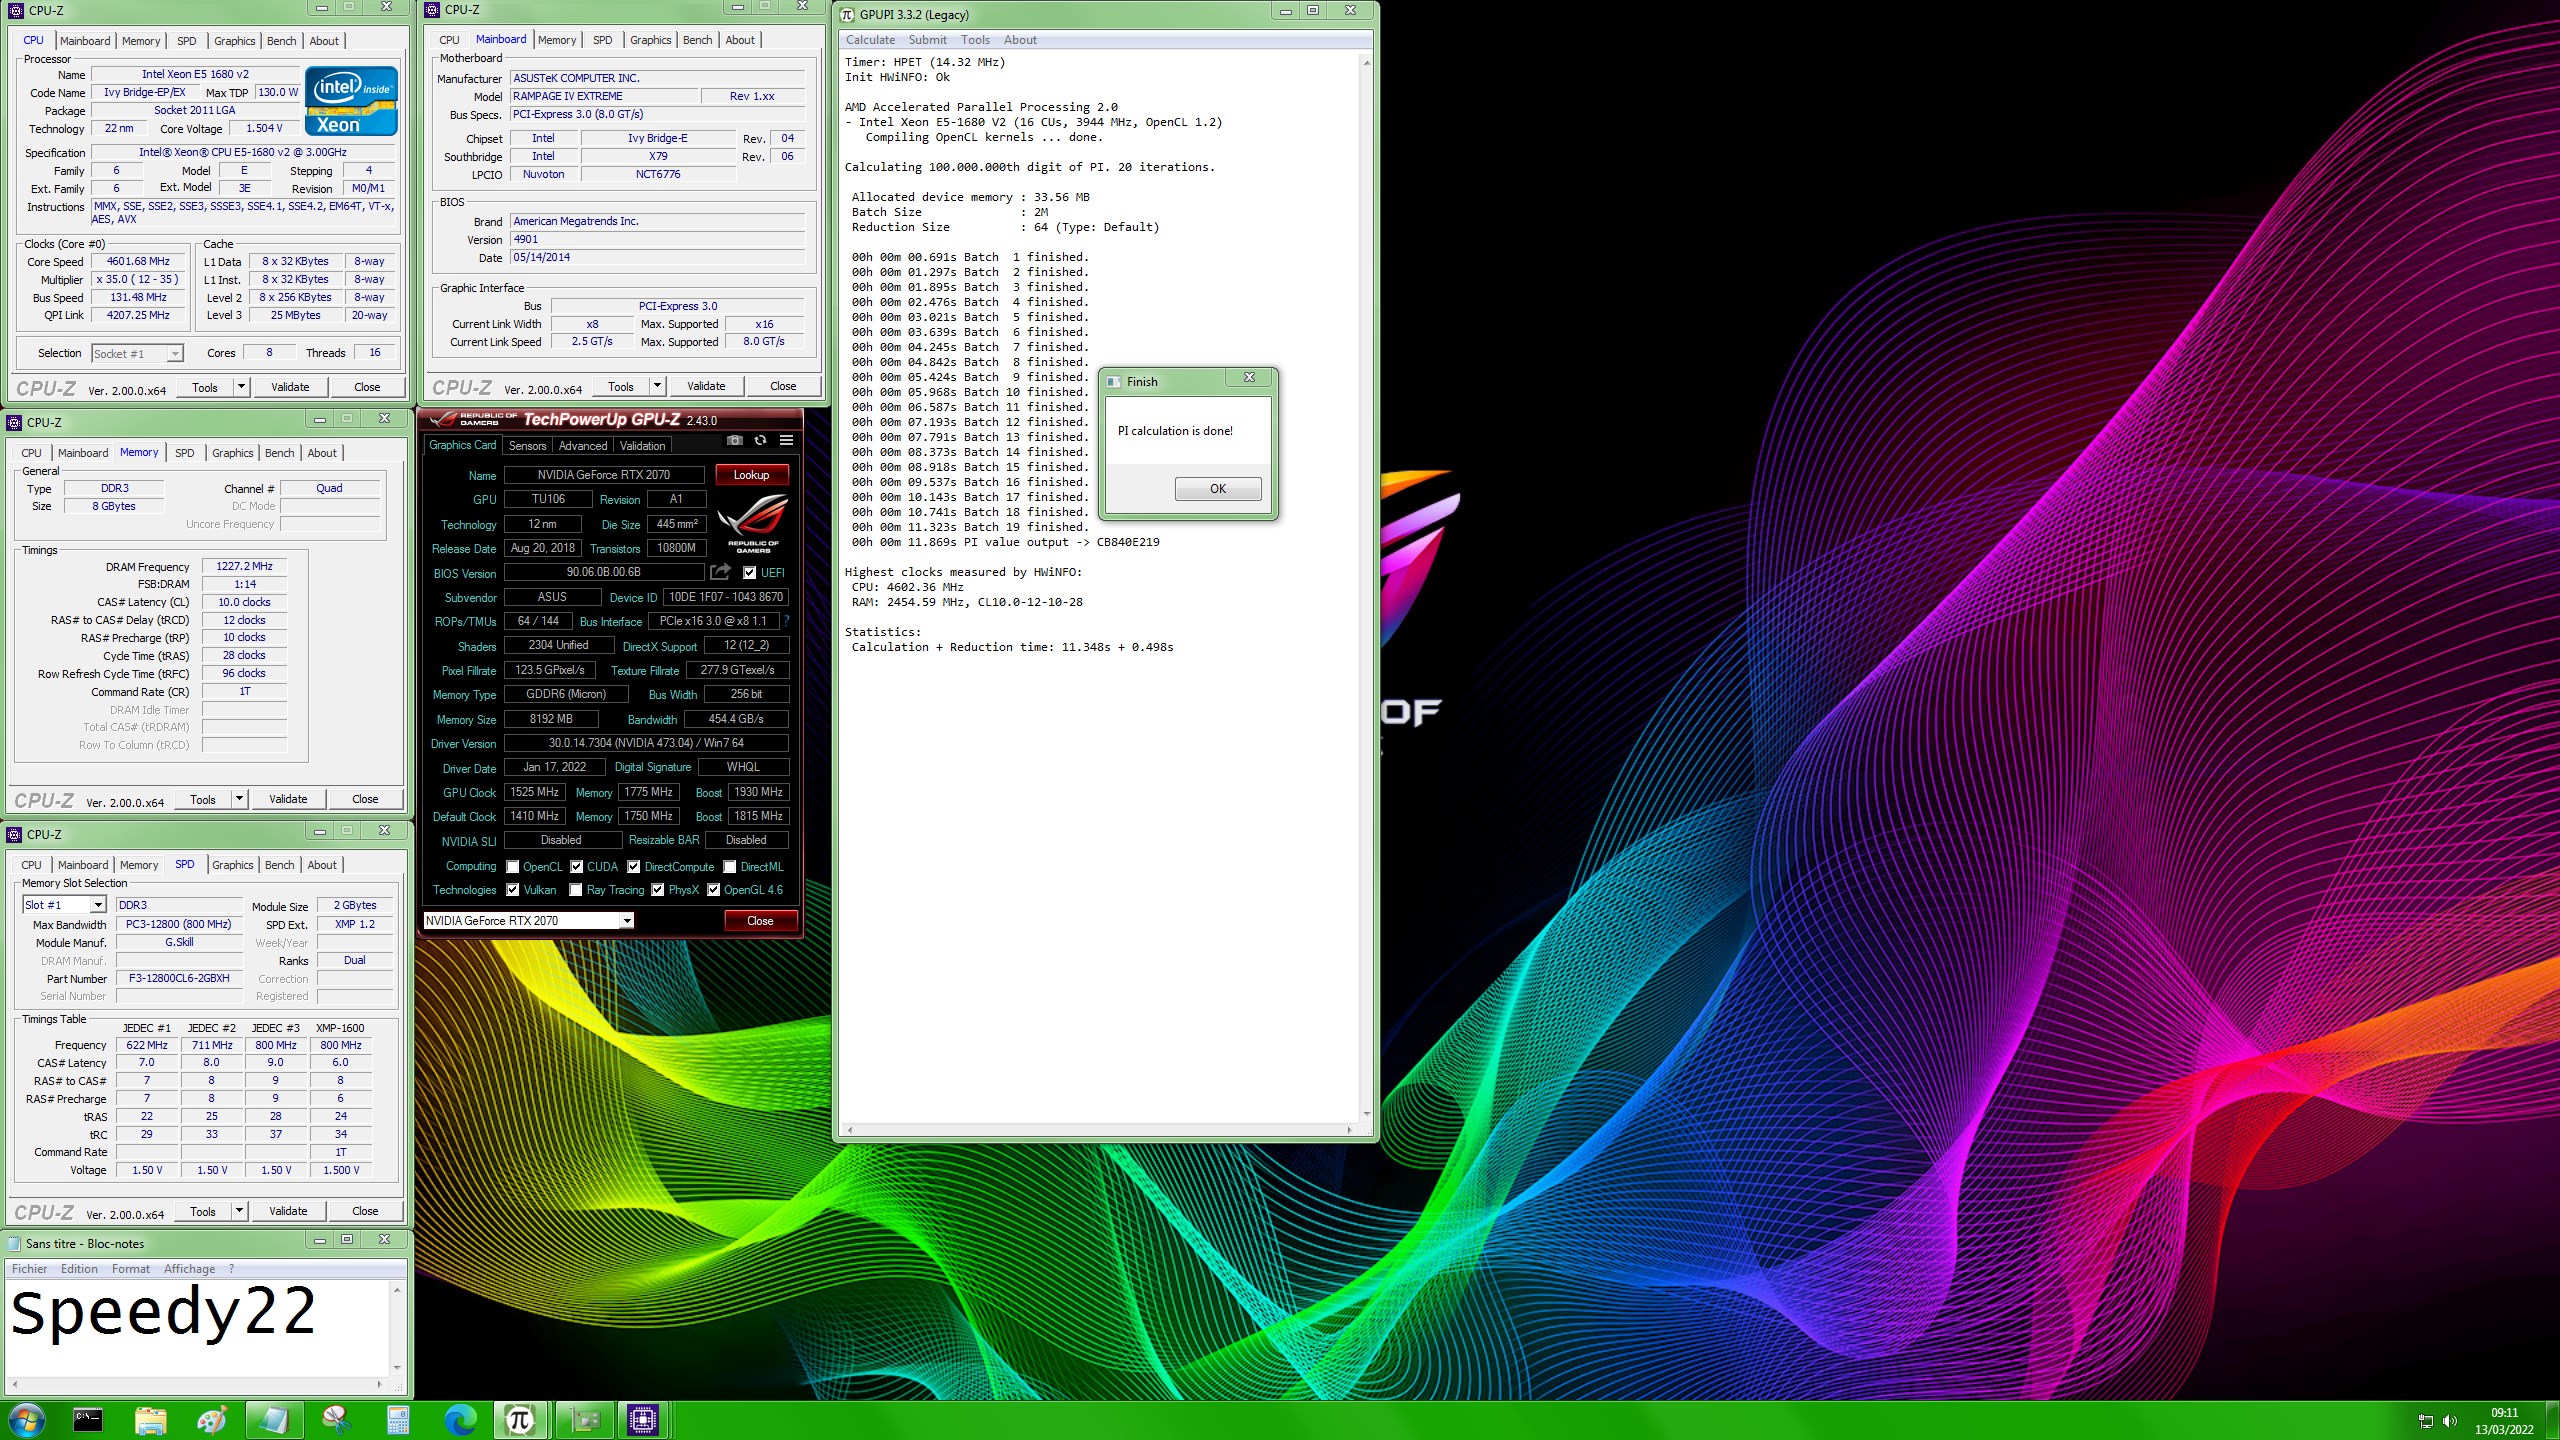Screen dimensions: 2560x1440
Task: Click the GPUPI horizontal scrollbar
Action: 1099,1130
